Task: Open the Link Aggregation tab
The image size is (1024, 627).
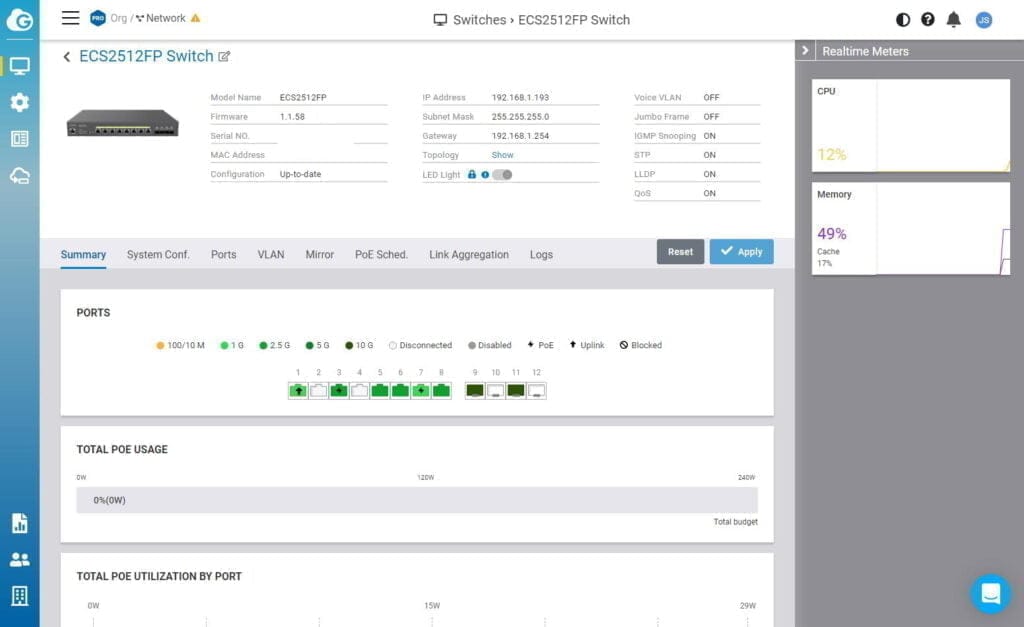Action: (x=469, y=255)
